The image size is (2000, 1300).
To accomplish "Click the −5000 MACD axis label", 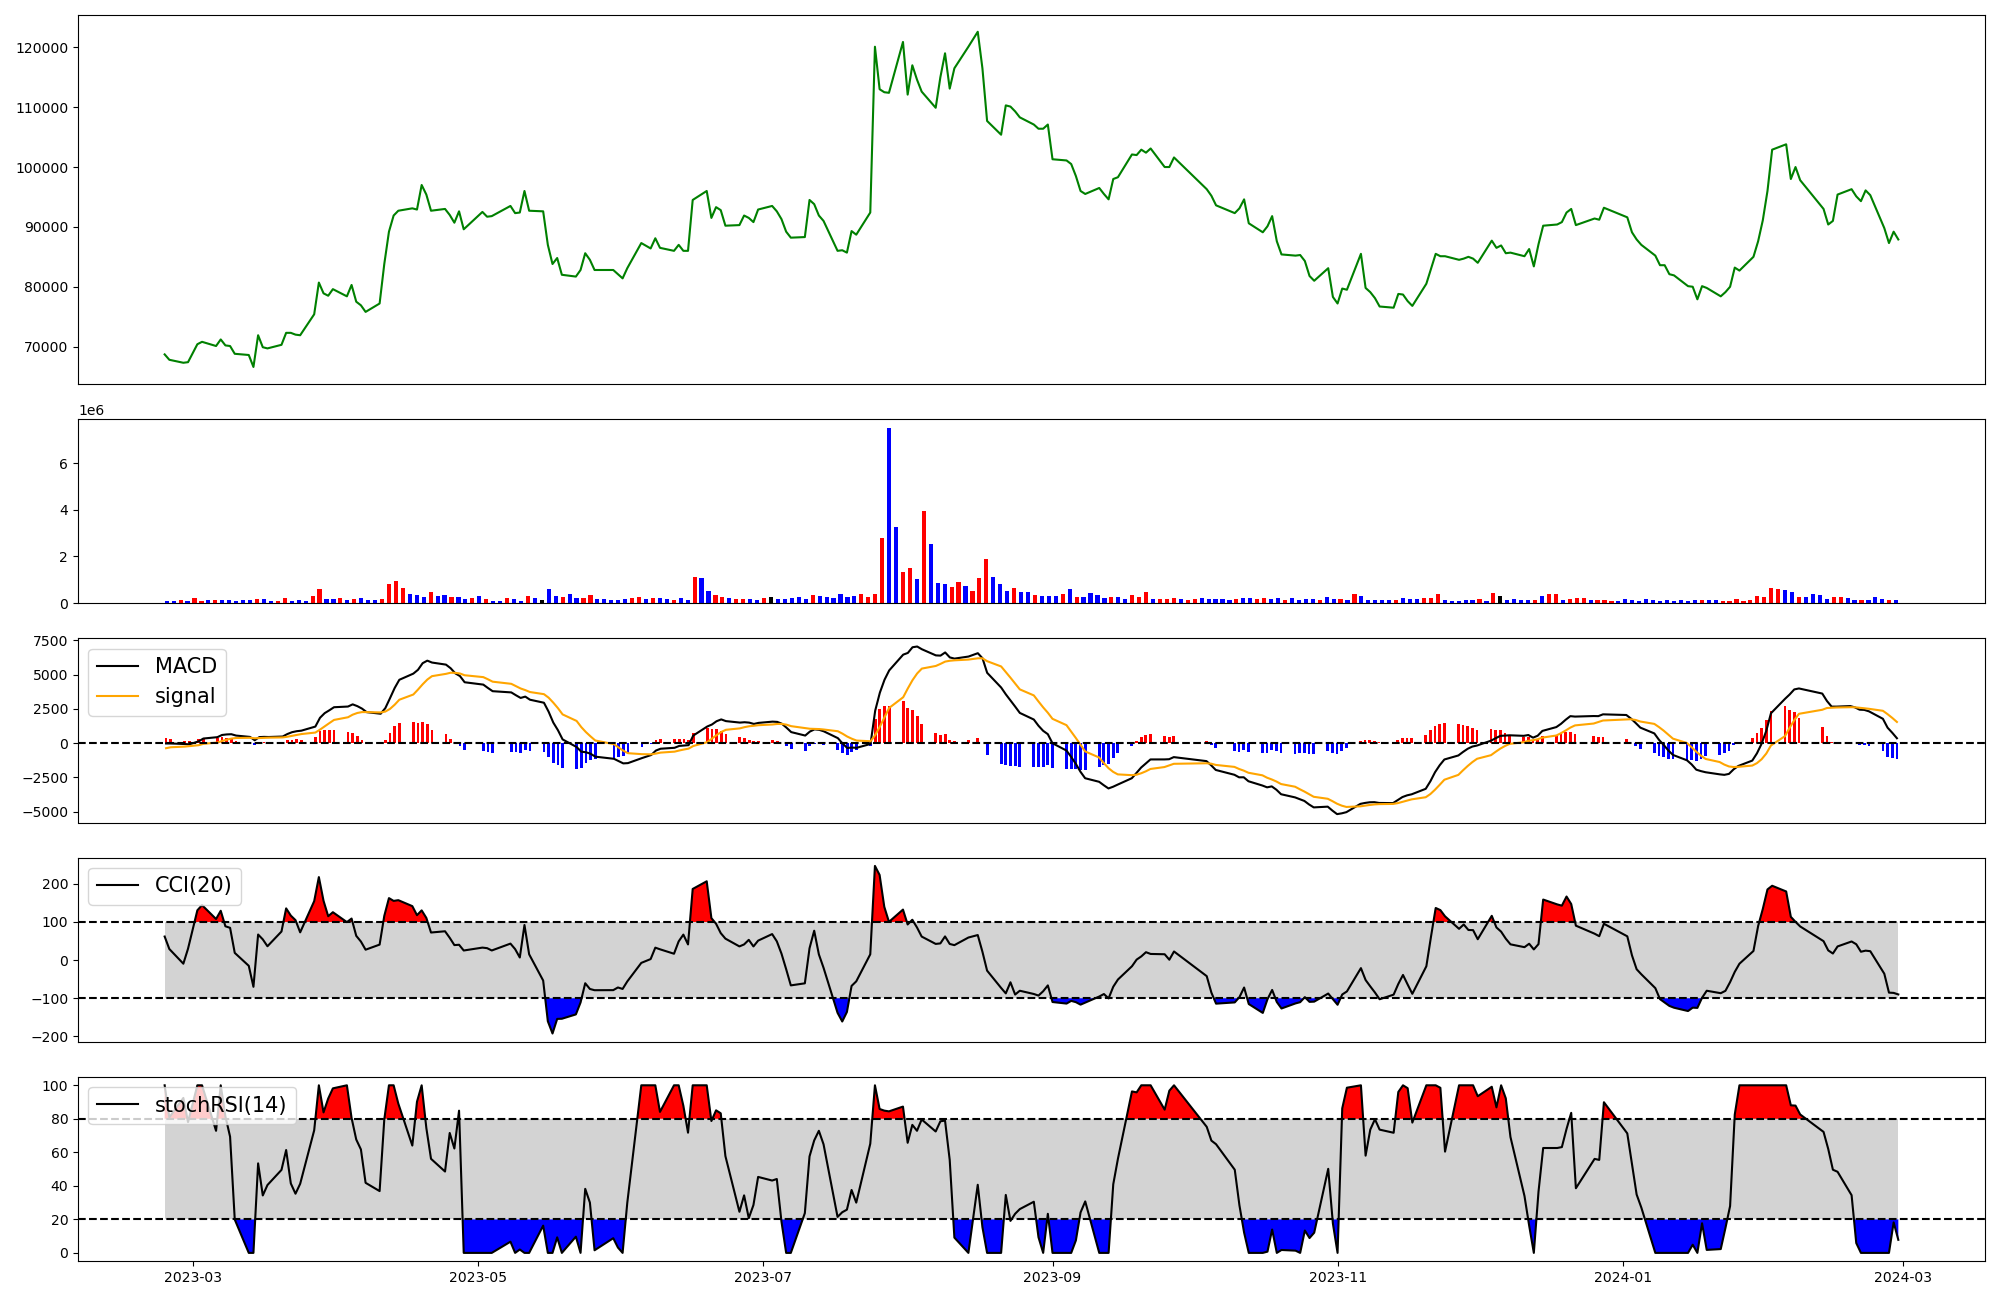I will click(x=46, y=812).
